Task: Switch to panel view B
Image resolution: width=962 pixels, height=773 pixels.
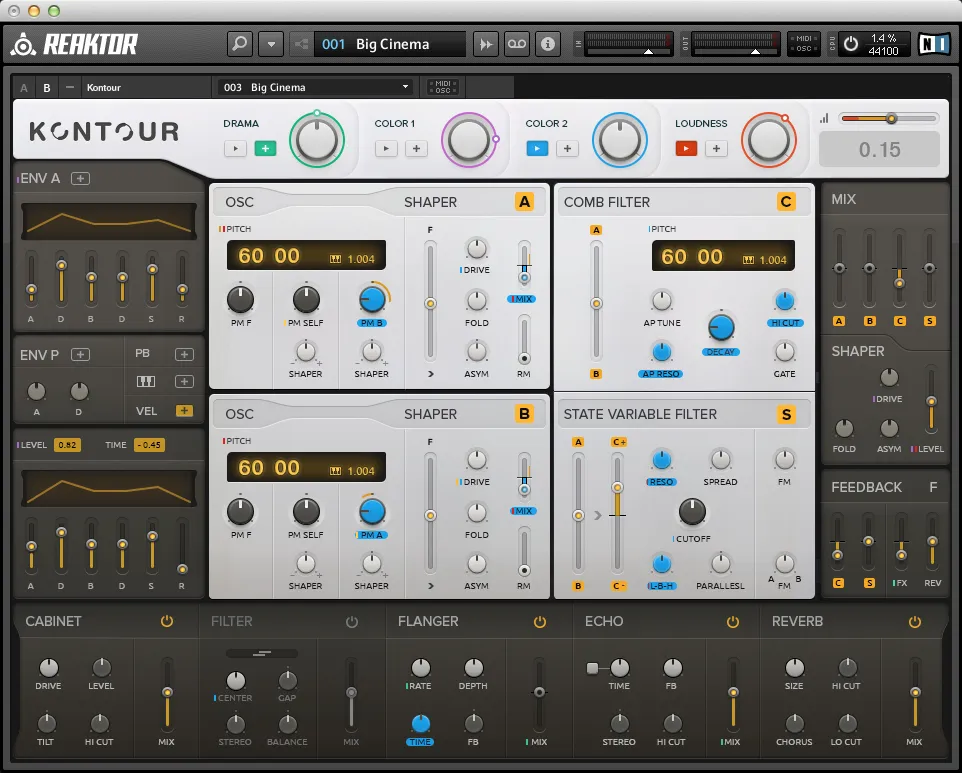Action: [x=47, y=88]
